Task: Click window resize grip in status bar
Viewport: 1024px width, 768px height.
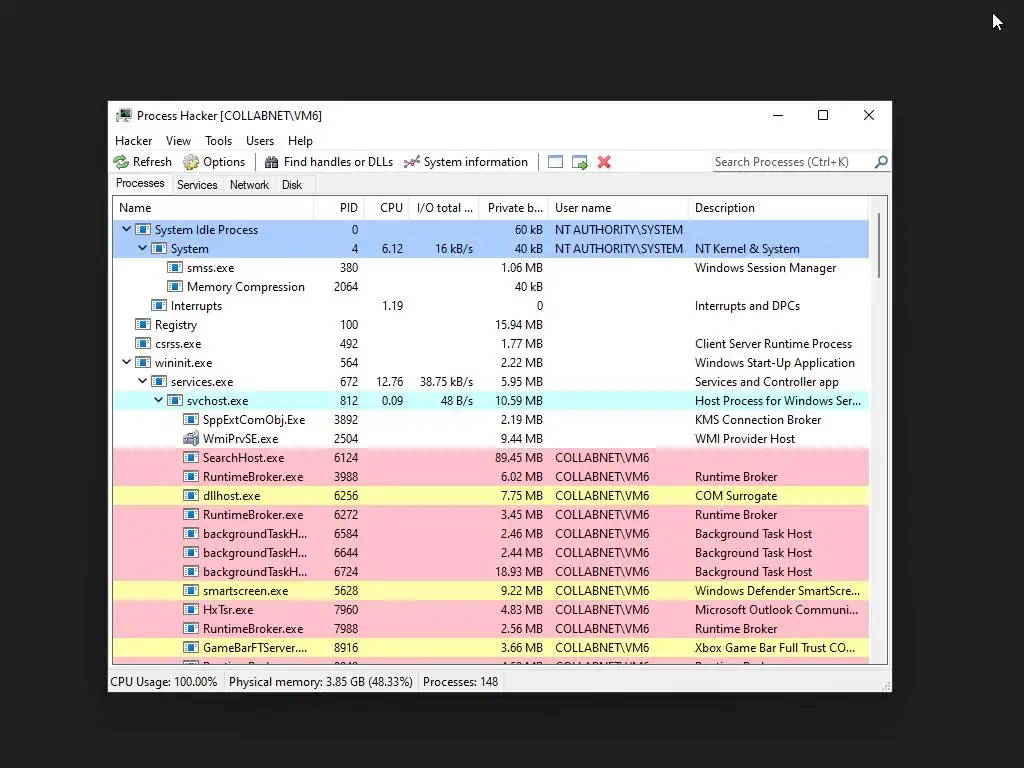Action: (886, 686)
